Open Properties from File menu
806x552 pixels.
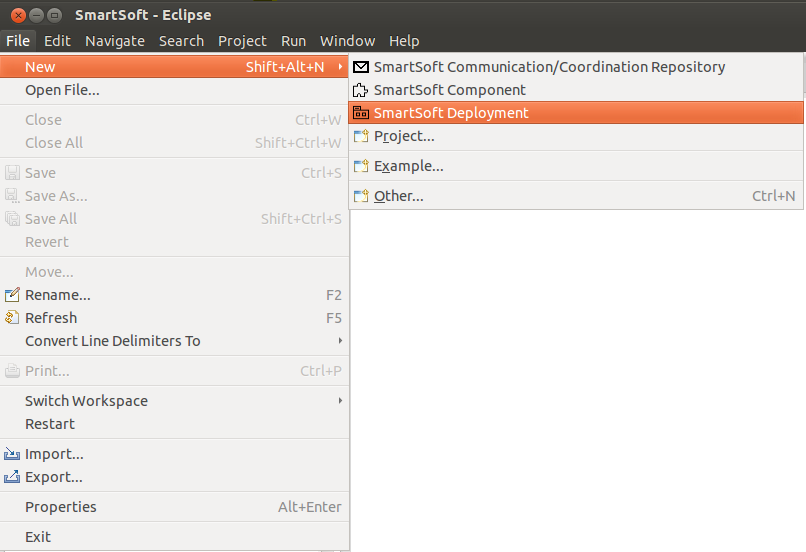[174, 507]
